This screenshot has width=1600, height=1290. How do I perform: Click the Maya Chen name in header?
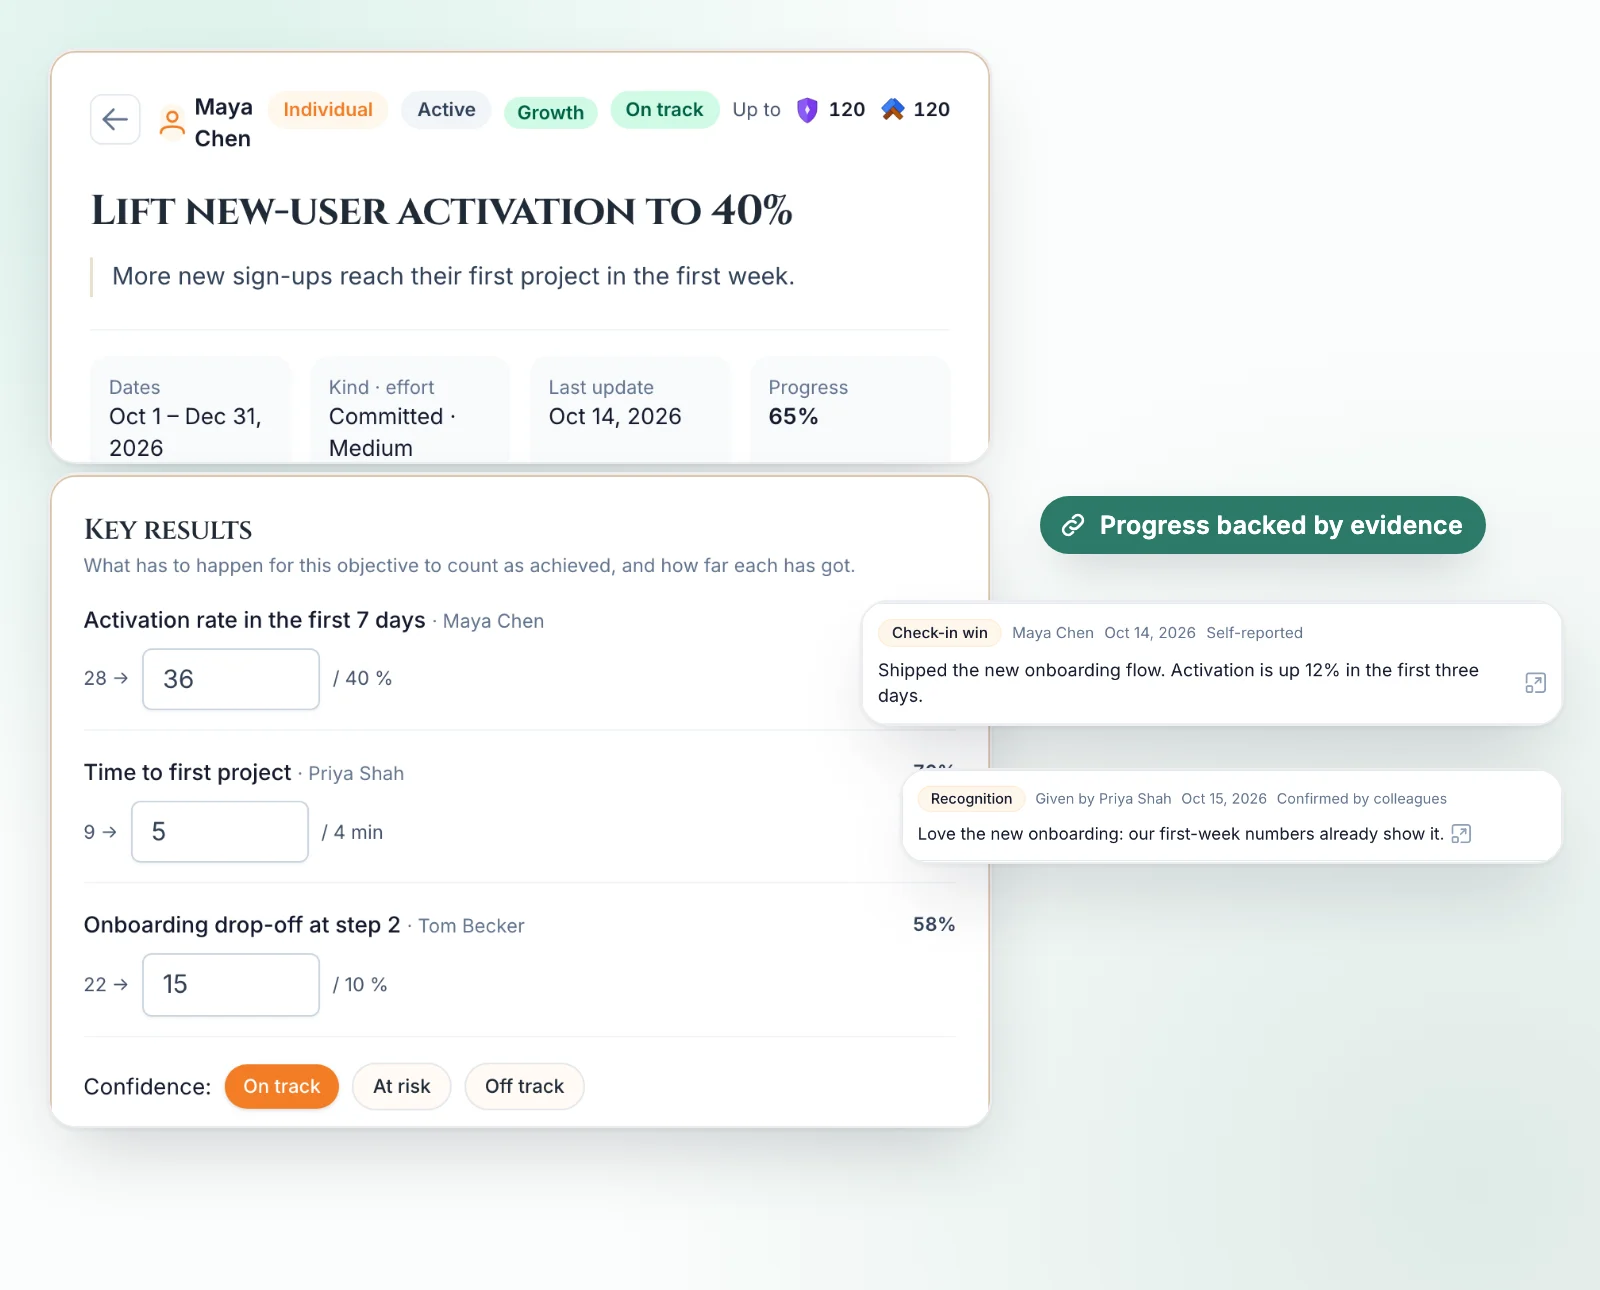tap(224, 123)
